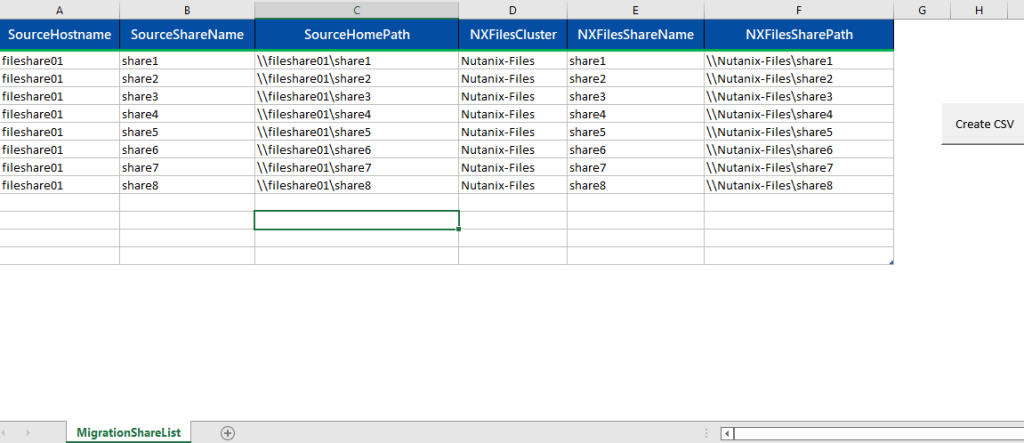Select column B header
Screen dimensions: 1024x443
pos(187,10)
